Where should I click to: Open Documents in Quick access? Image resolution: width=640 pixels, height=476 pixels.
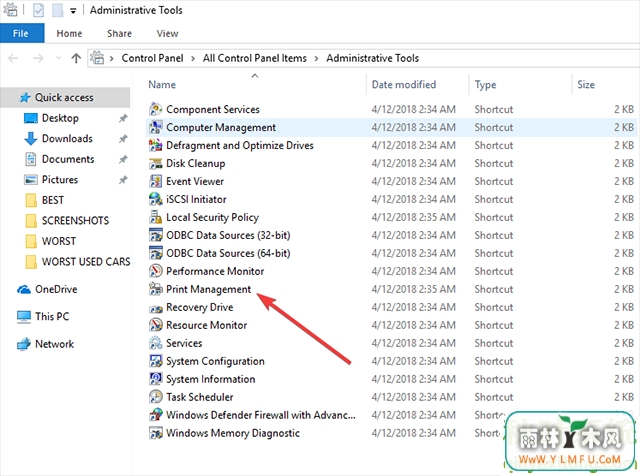[x=68, y=159]
